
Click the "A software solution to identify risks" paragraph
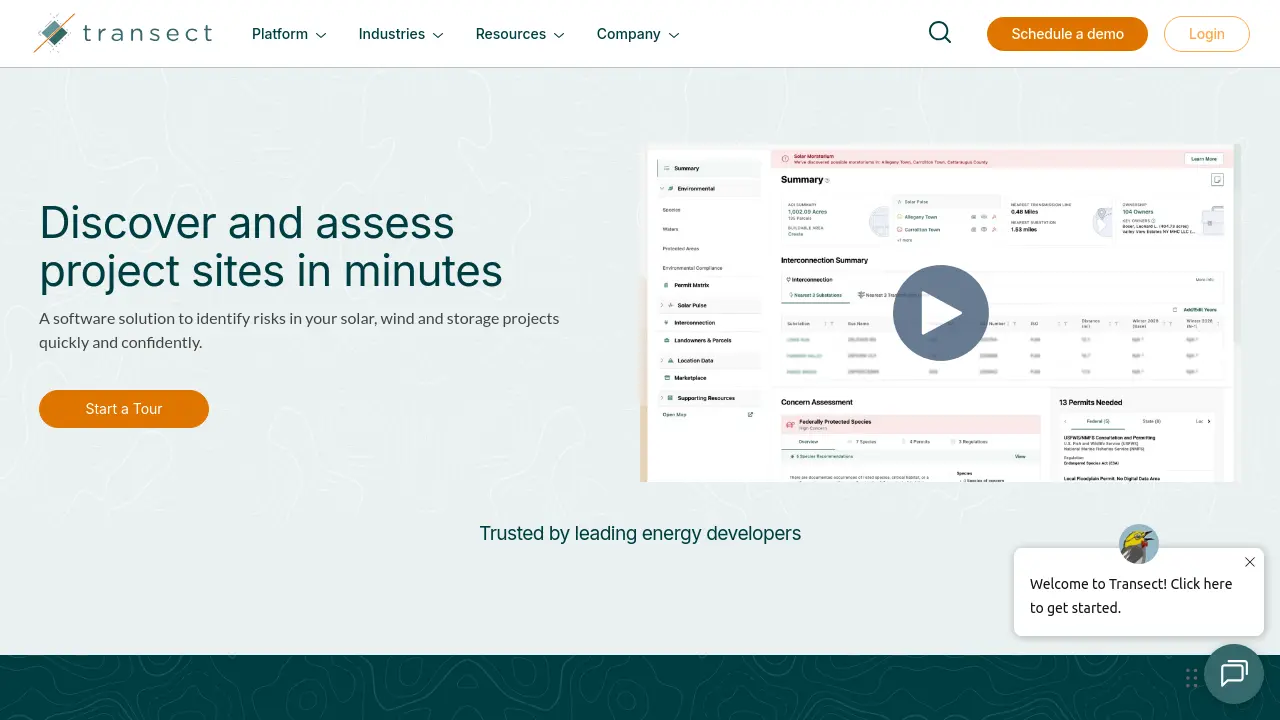point(299,330)
